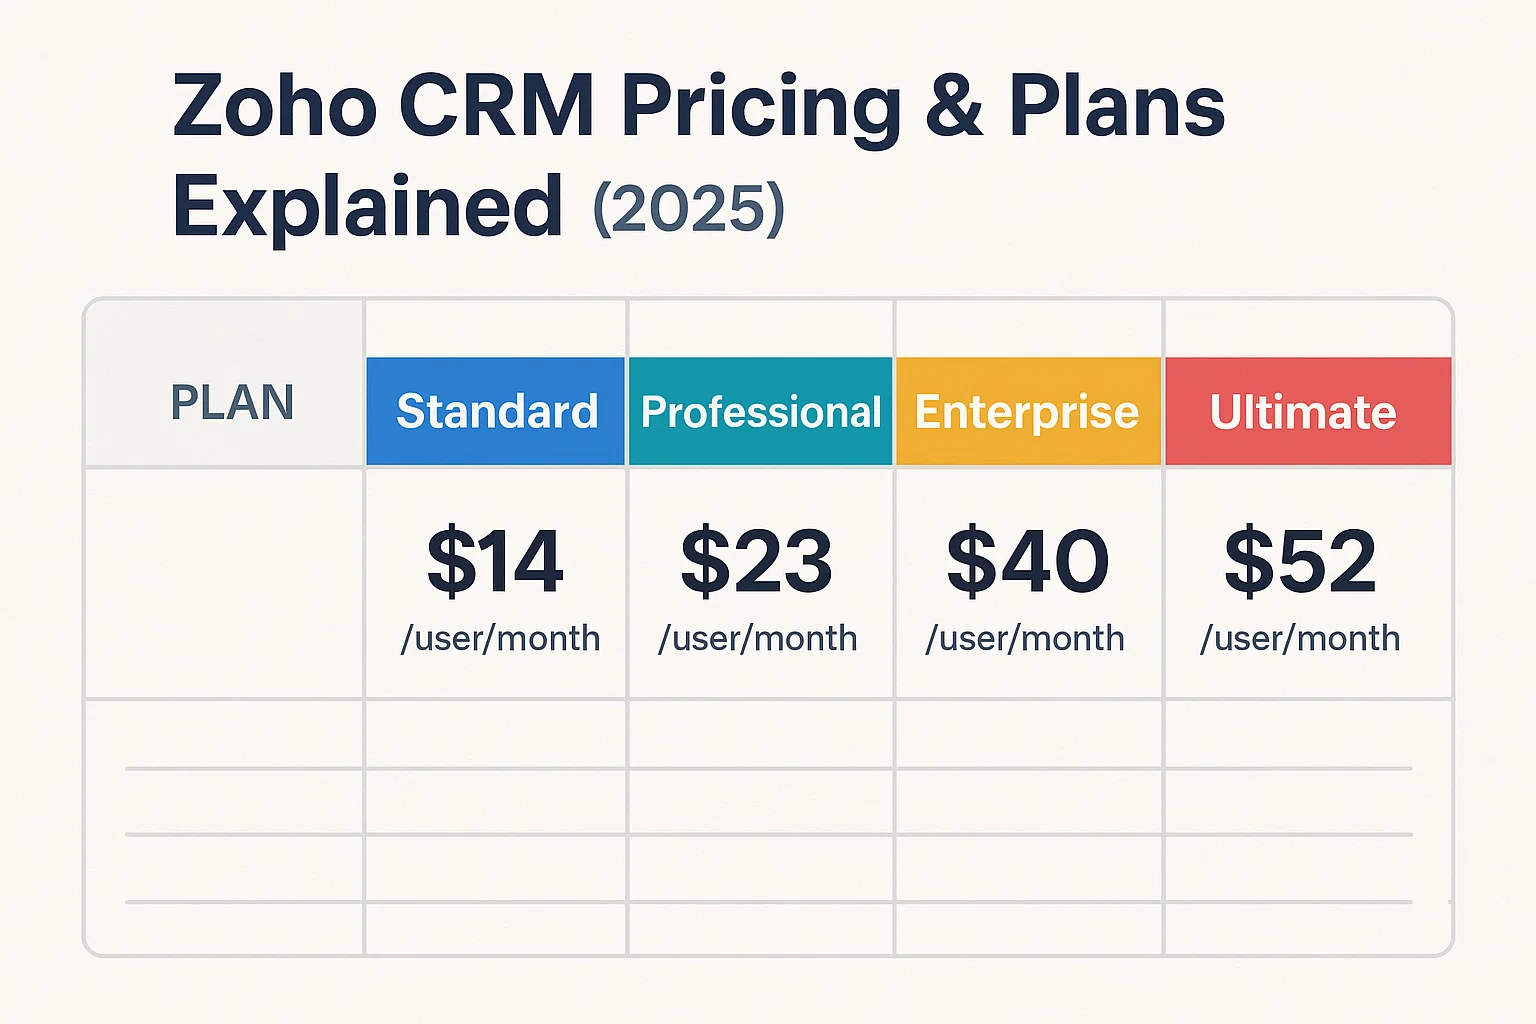This screenshot has height=1024, width=1536.
Task: Select the Ultimate plan header
Action: click(1303, 411)
